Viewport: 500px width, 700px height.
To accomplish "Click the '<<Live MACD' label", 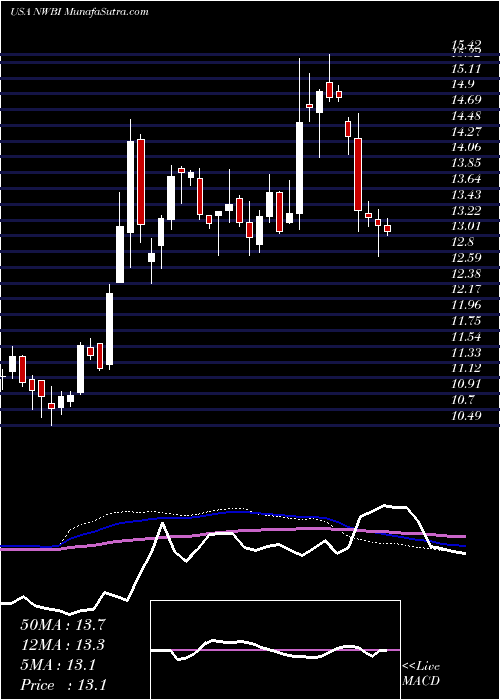I will pos(421,673).
